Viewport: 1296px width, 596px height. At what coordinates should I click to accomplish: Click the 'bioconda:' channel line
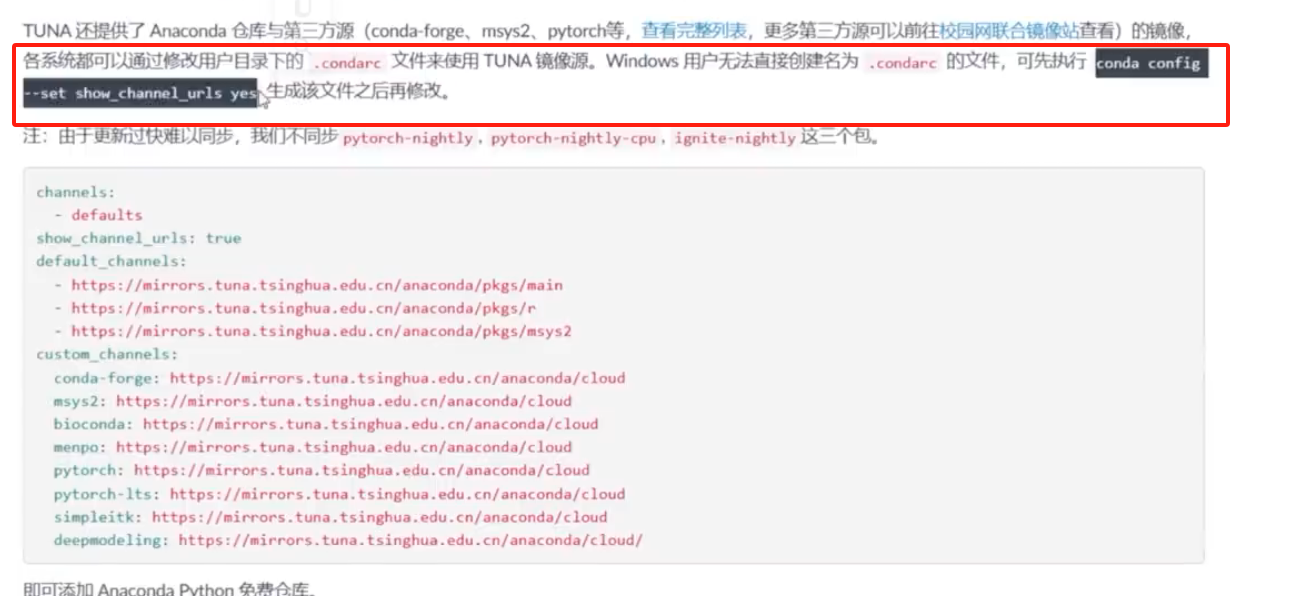[326, 424]
